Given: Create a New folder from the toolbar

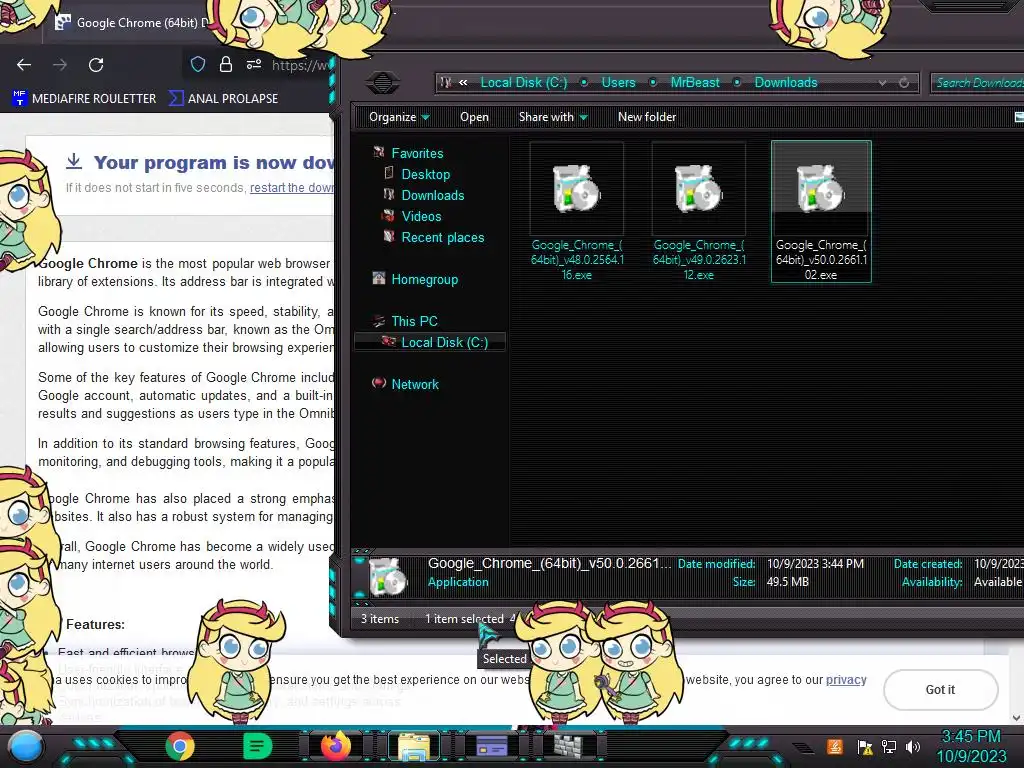Looking at the screenshot, I should pyautogui.click(x=647, y=117).
